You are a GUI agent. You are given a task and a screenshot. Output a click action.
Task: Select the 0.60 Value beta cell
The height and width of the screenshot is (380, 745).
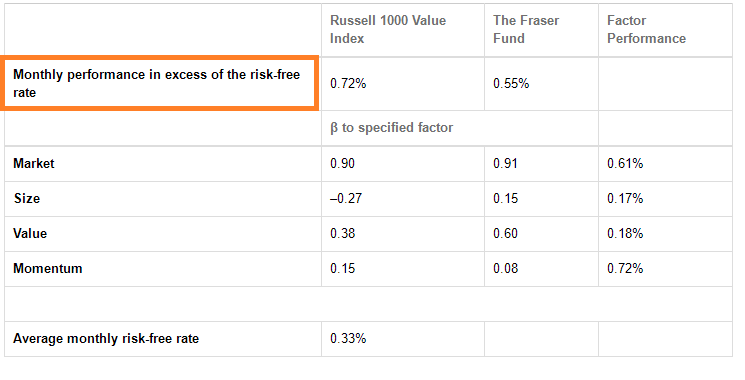pyautogui.click(x=505, y=234)
